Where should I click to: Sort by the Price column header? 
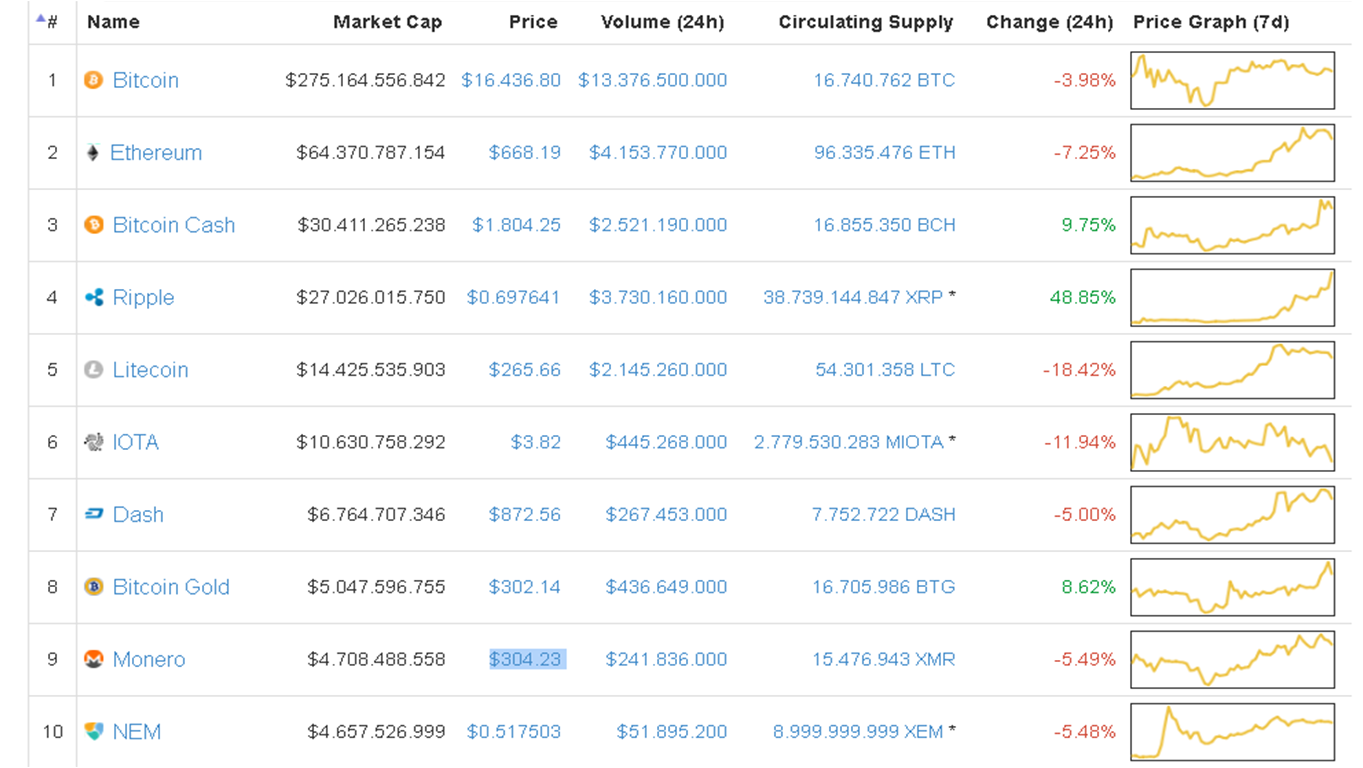point(533,22)
